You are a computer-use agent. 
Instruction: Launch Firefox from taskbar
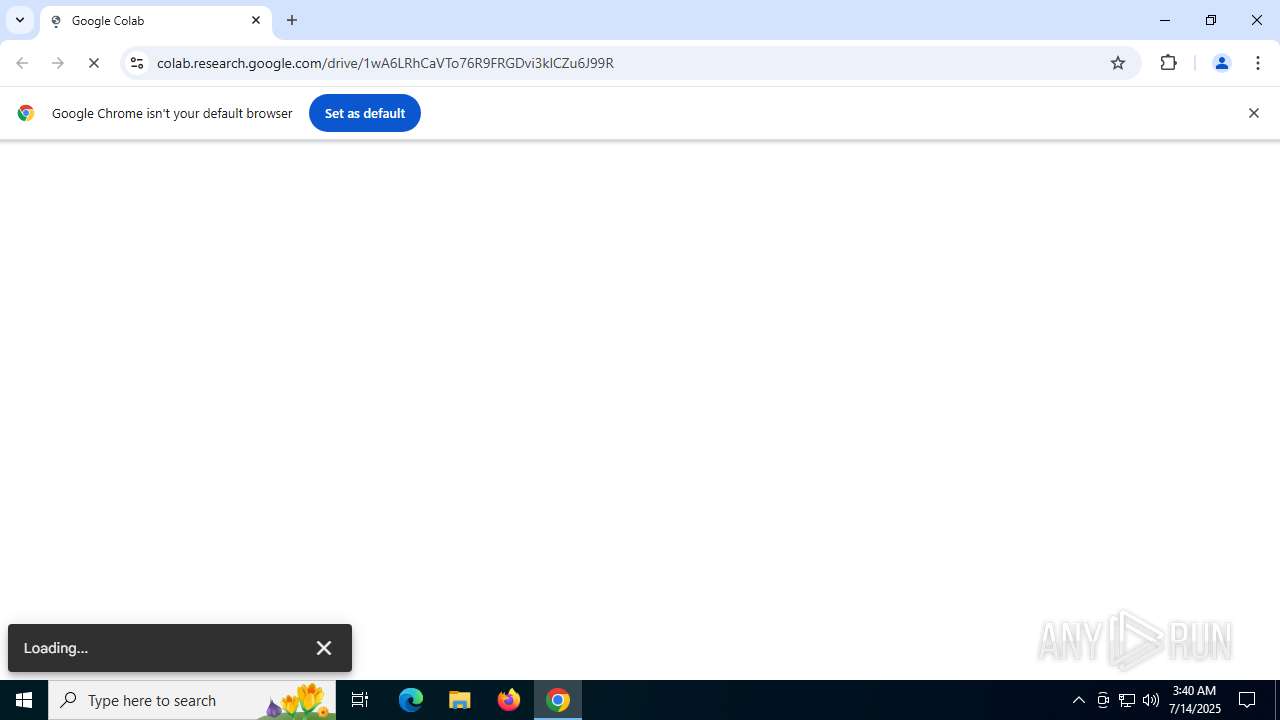[x=509, y=700]
